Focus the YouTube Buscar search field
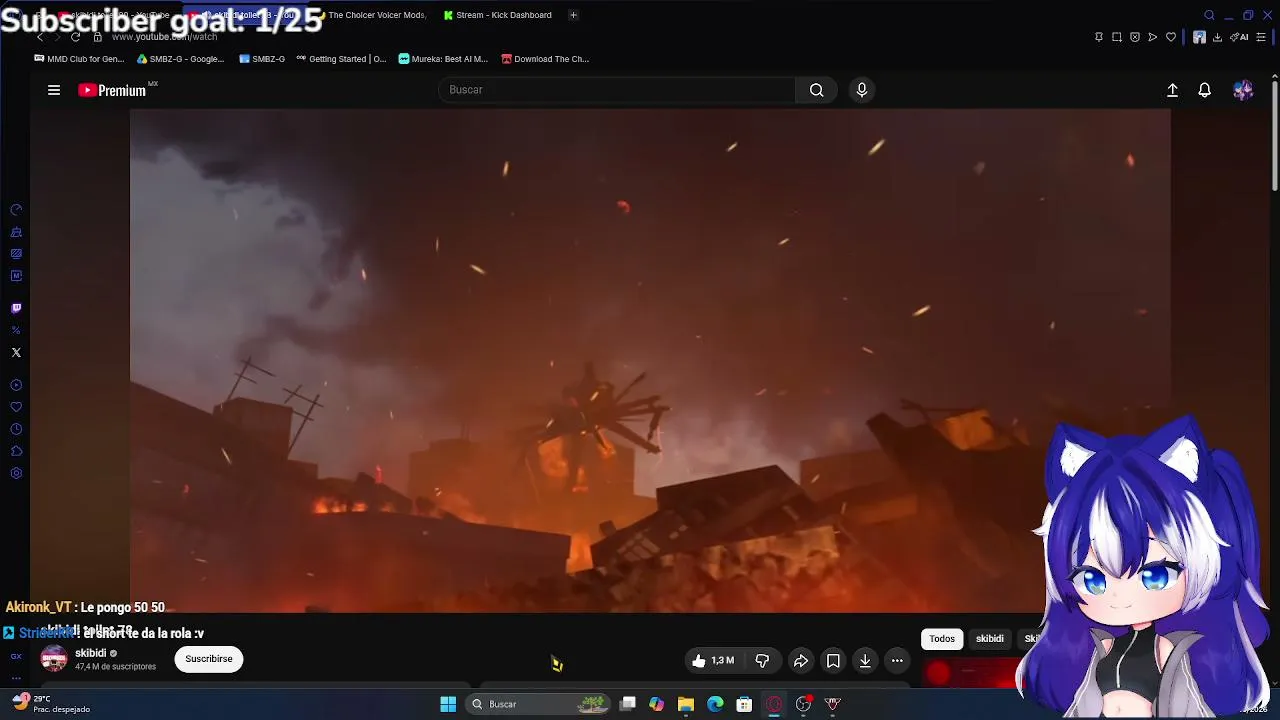 (616, 90)
